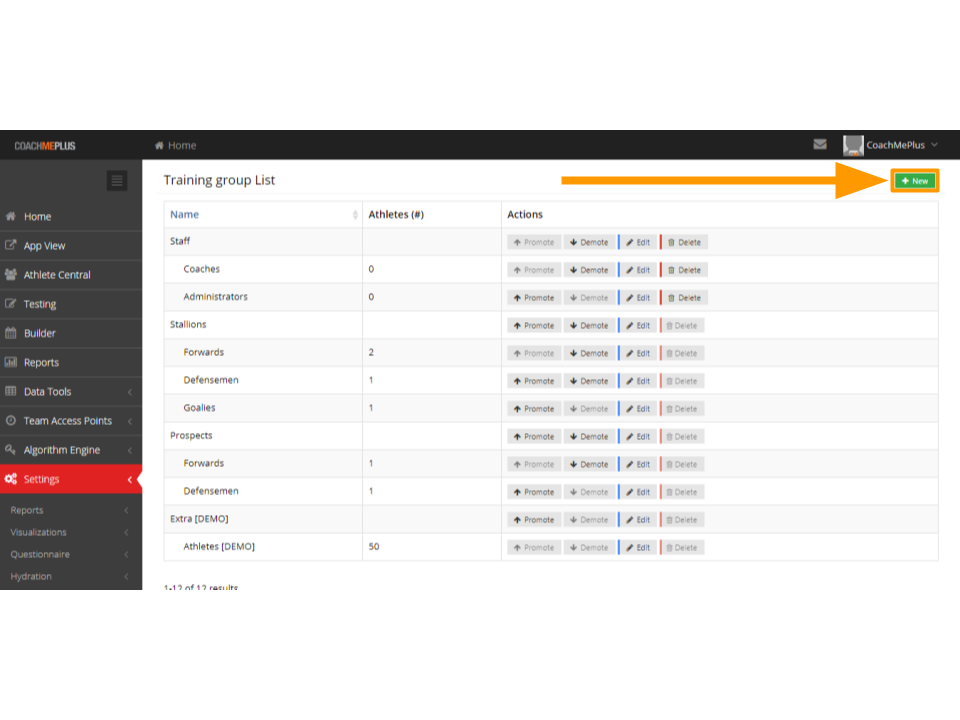Toggle the sidebar hamburger menu icon

[116, 180]
